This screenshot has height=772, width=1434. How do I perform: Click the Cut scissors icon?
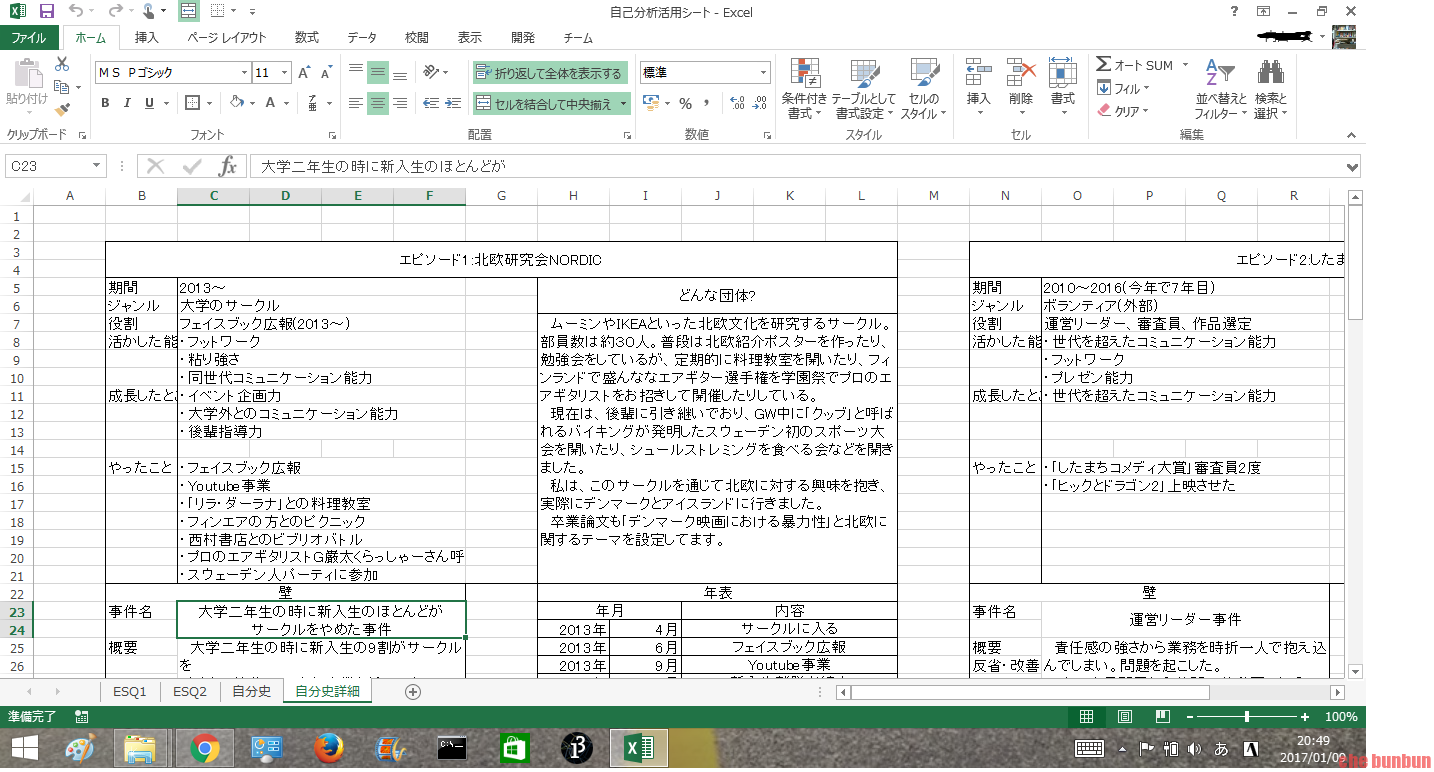pos(62,65)
